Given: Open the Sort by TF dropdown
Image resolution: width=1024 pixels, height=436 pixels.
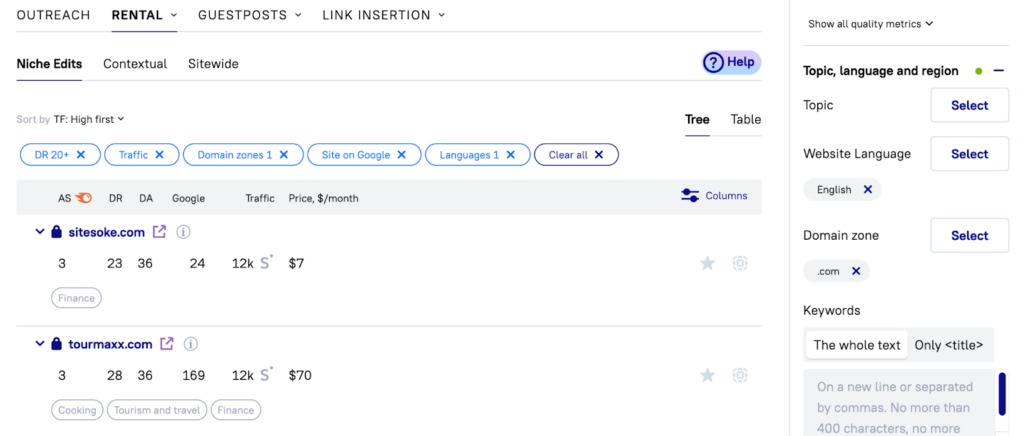Looking at the screenshot, I should pos(88,120).
